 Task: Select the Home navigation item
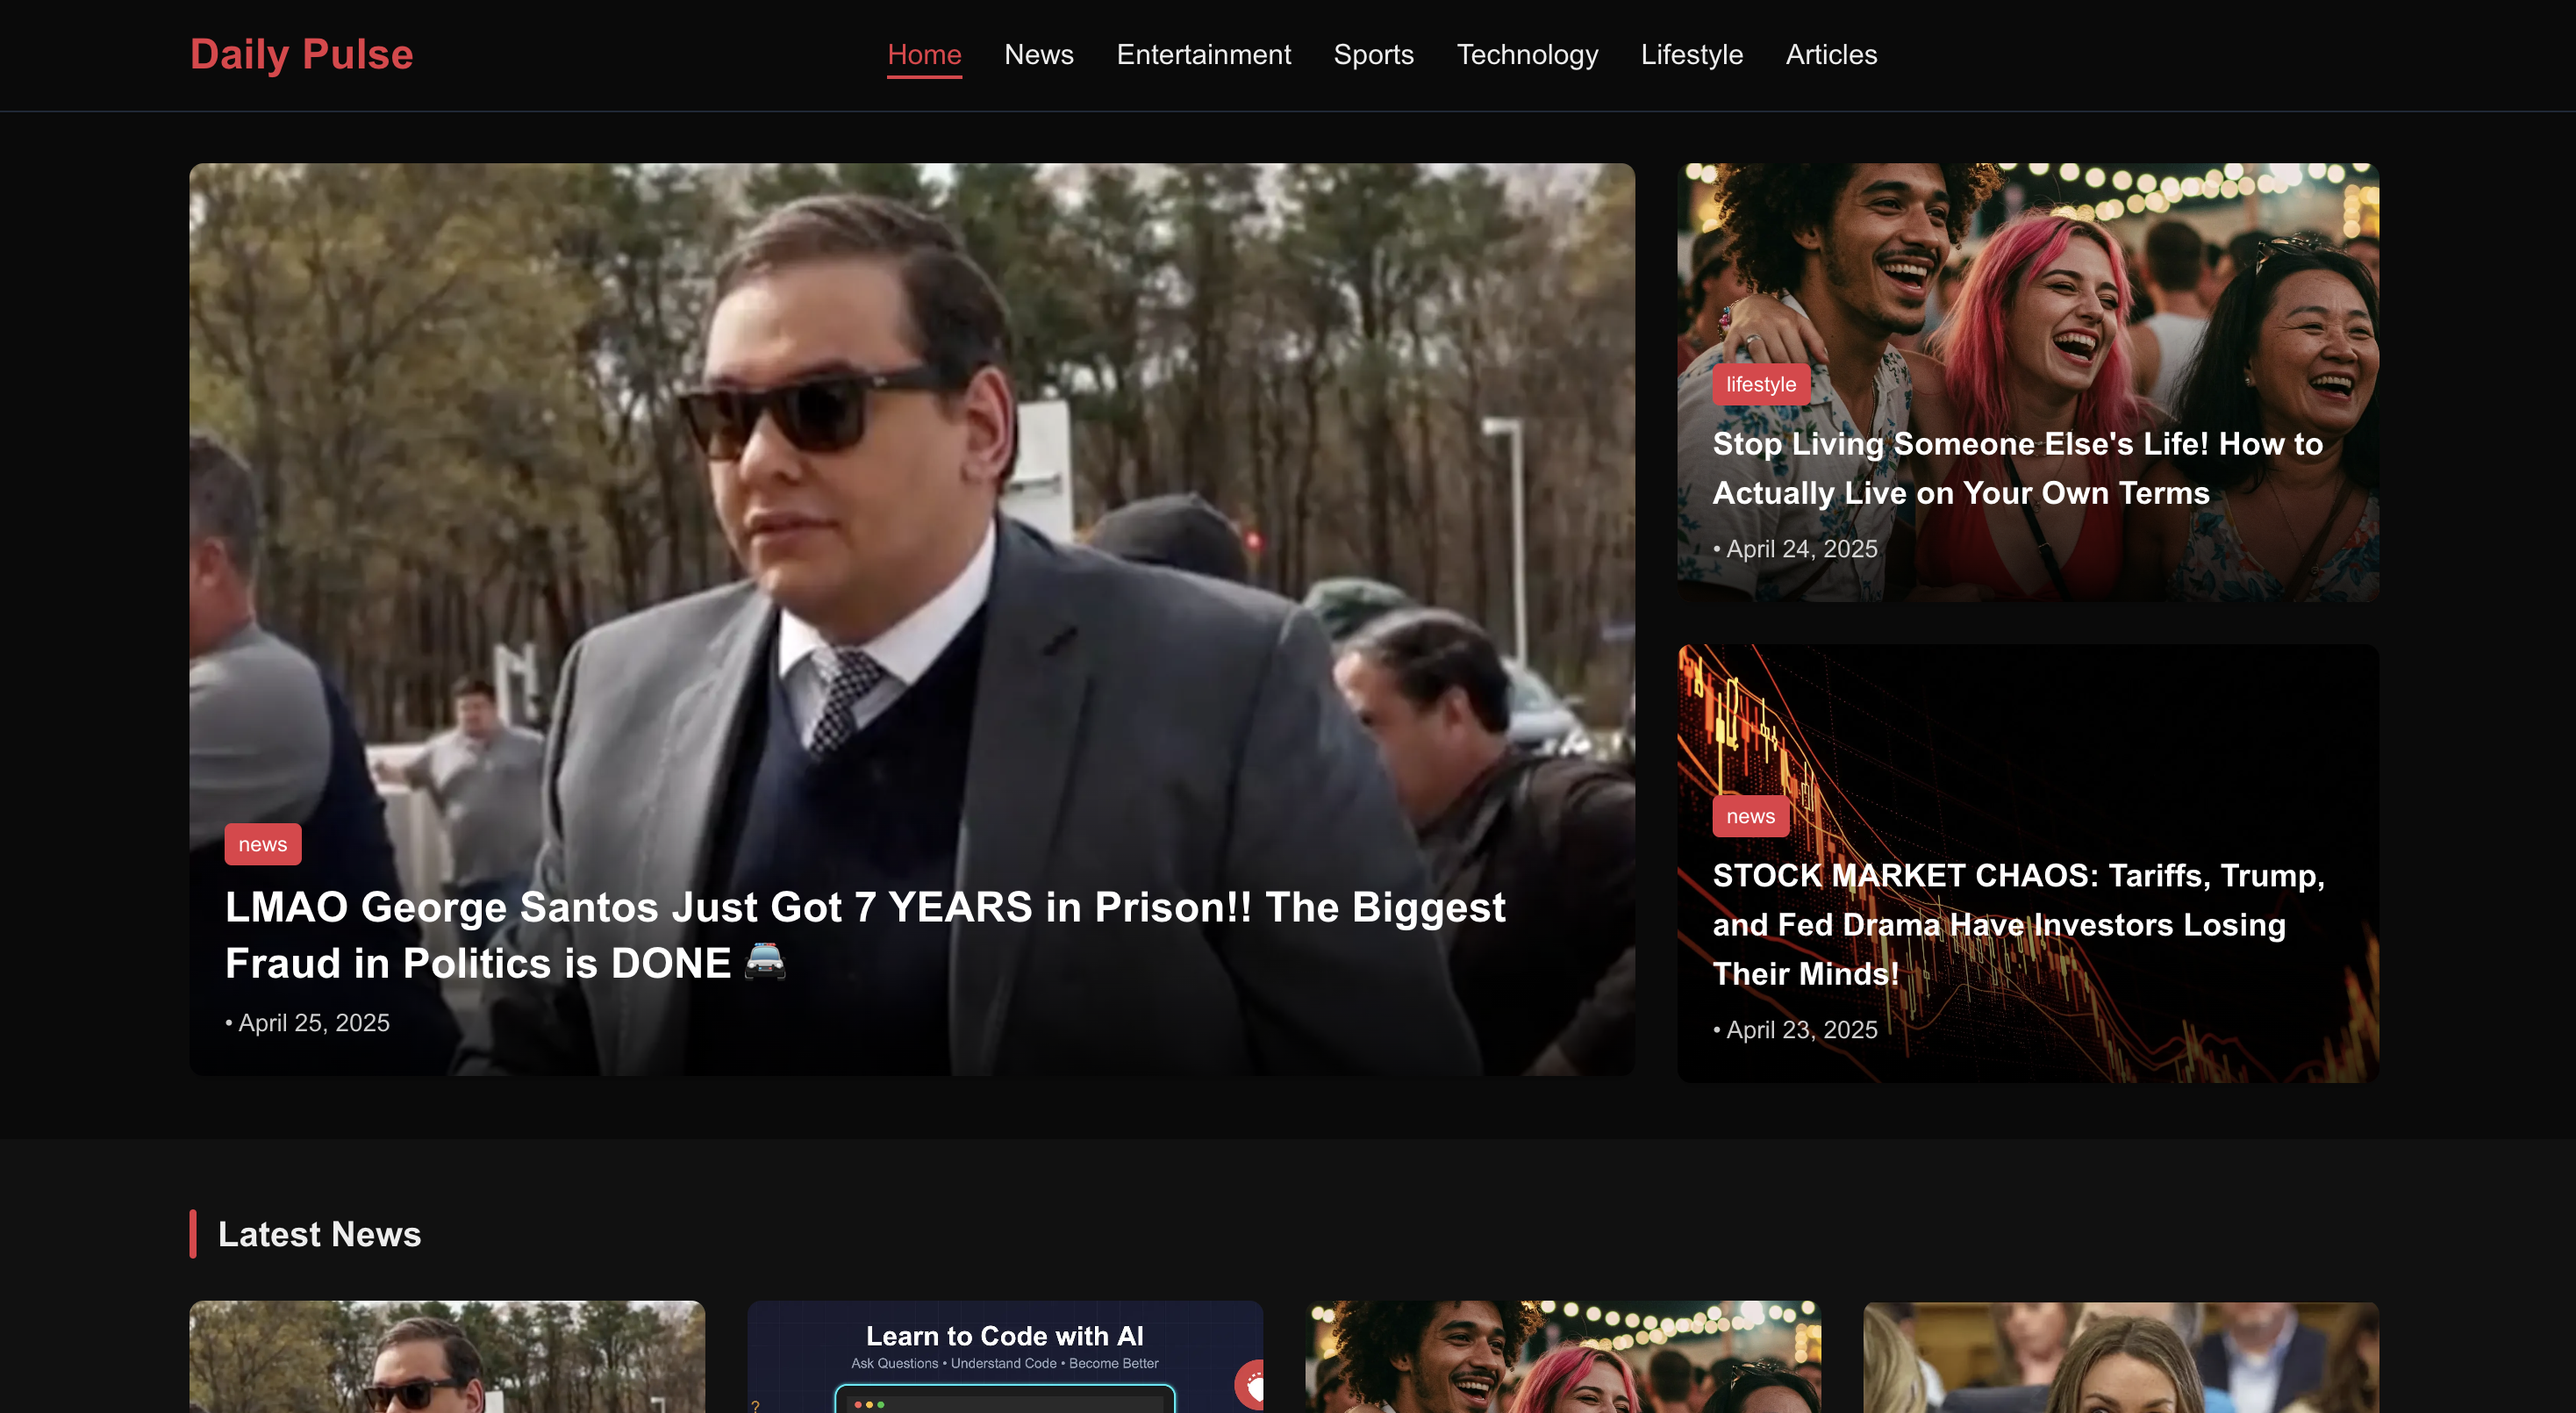924,54
